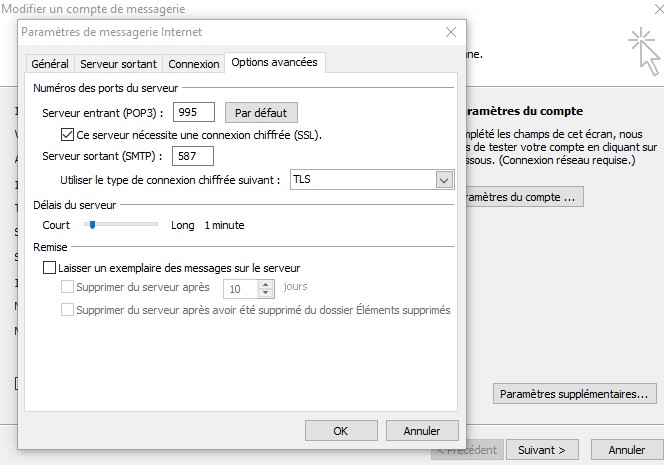Click the Suivant button
Image resolution: width=664 pixels, height=465 pixels.
pos(542,450)
